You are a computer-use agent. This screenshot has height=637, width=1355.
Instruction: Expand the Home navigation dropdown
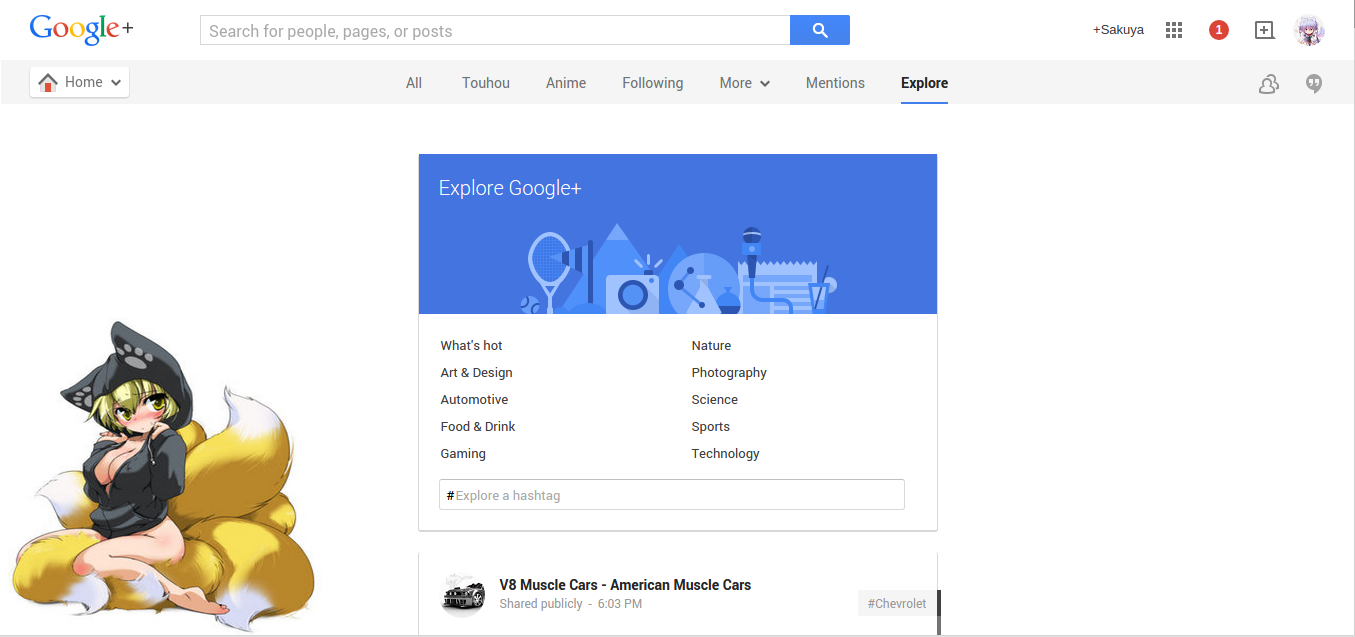pos(80,83)
